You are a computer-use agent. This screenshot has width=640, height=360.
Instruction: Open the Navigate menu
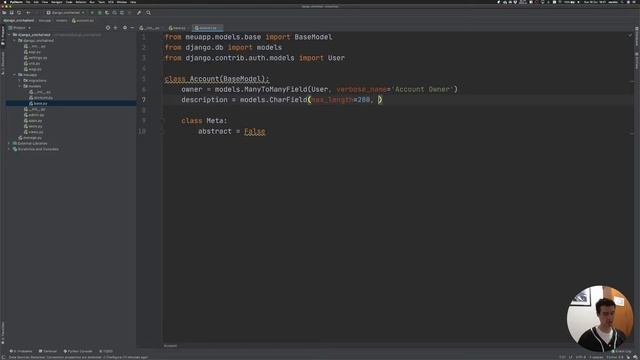coord(57,2)
